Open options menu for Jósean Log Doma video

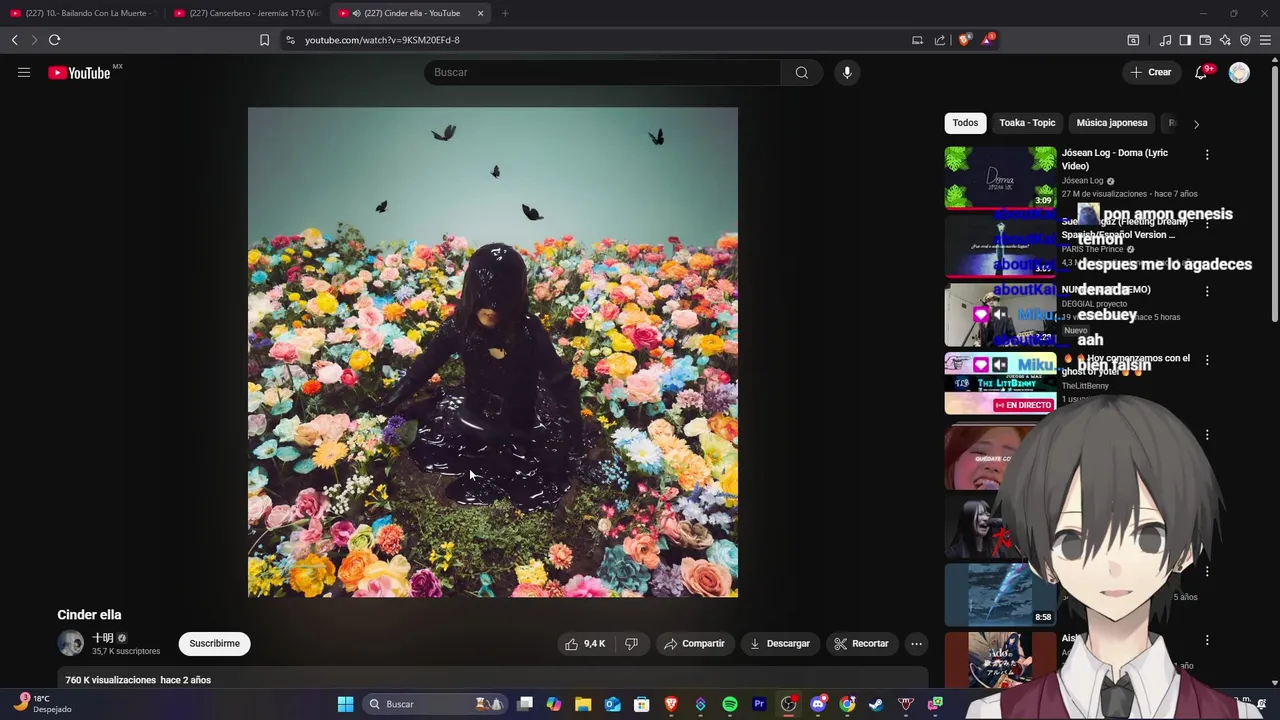(x=1207, y=155)
